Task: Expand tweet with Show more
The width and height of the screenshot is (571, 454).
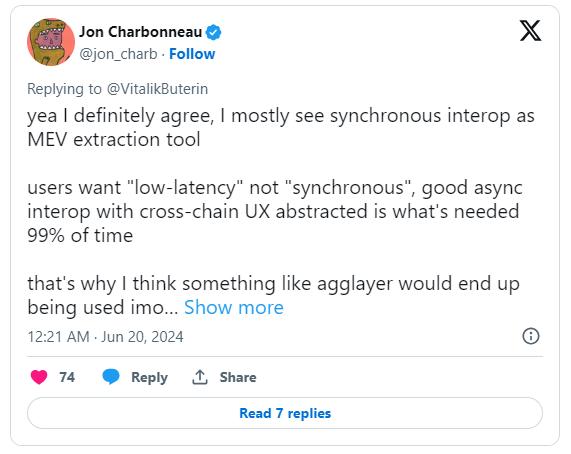Action: [x=233, y=307]
